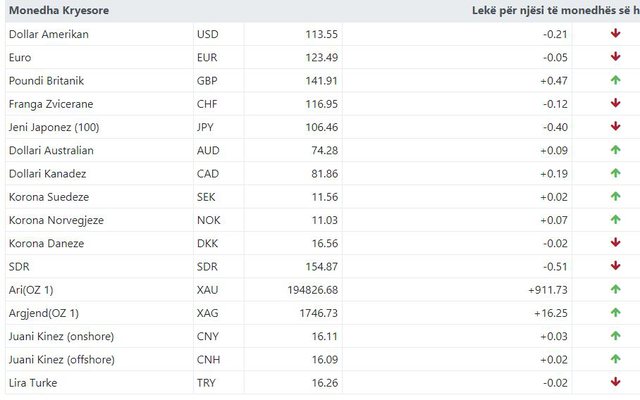This screenshot has height=400, width=640.
Task: Click the green arrow for Dollari Australian
Action: (x=616, y=150)
